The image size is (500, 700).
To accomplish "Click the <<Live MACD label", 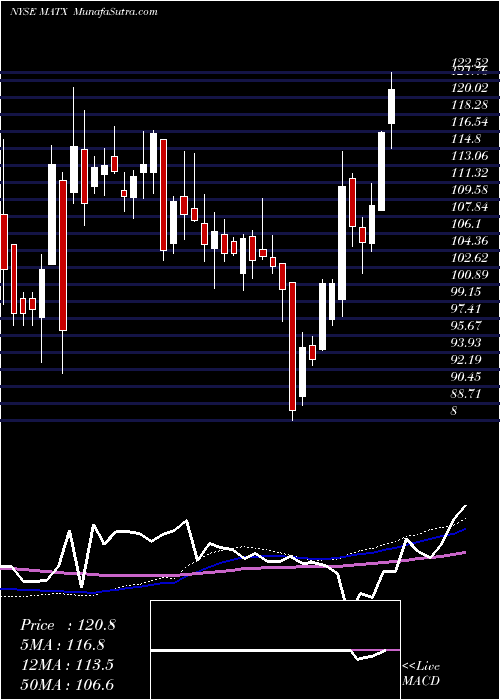I will 421,673.
